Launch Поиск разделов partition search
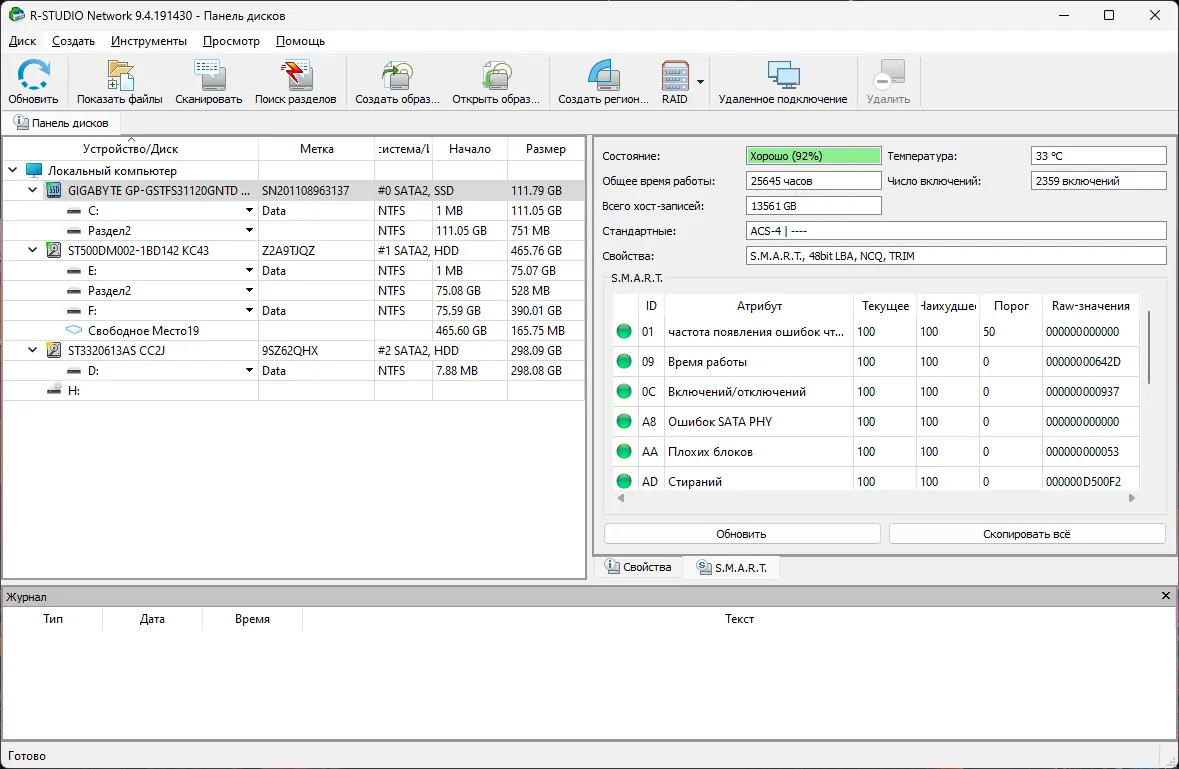 (x=296, y=75)
